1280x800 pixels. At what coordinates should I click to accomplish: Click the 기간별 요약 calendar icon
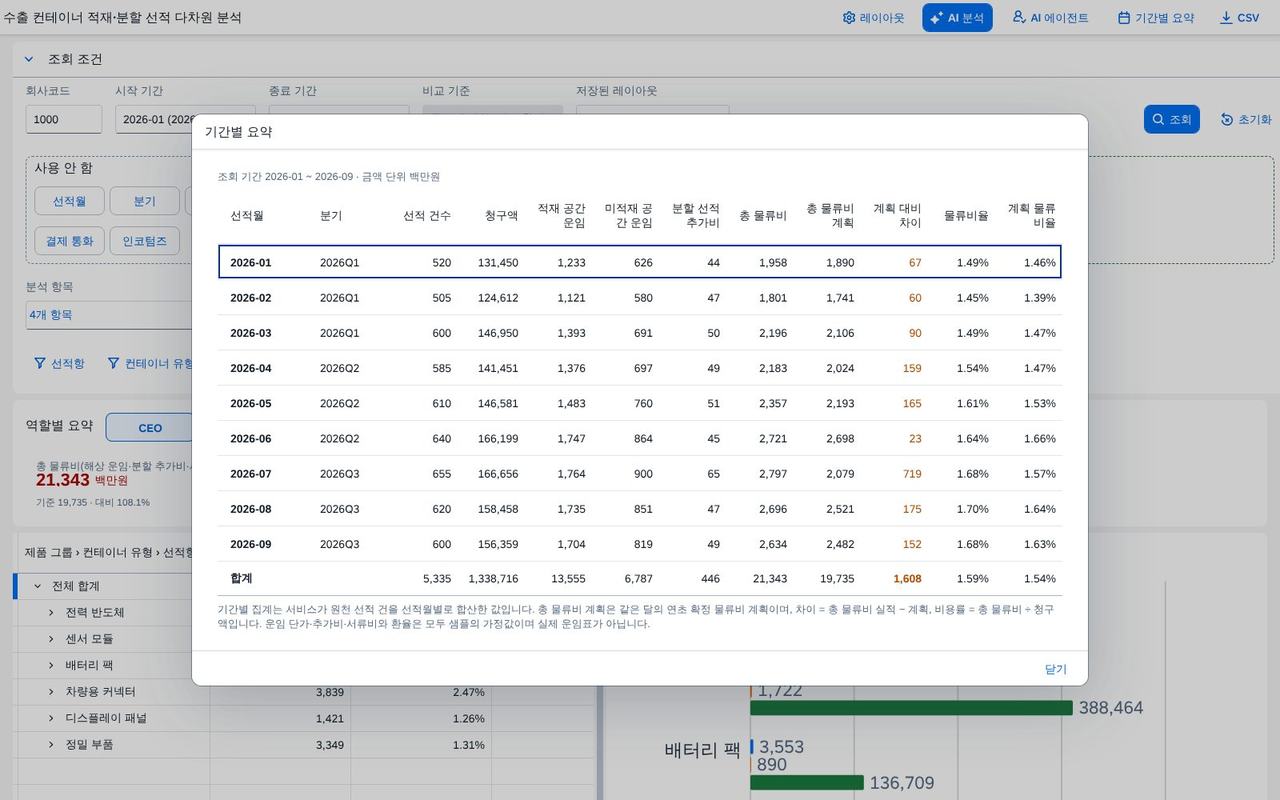[1124, 18]
